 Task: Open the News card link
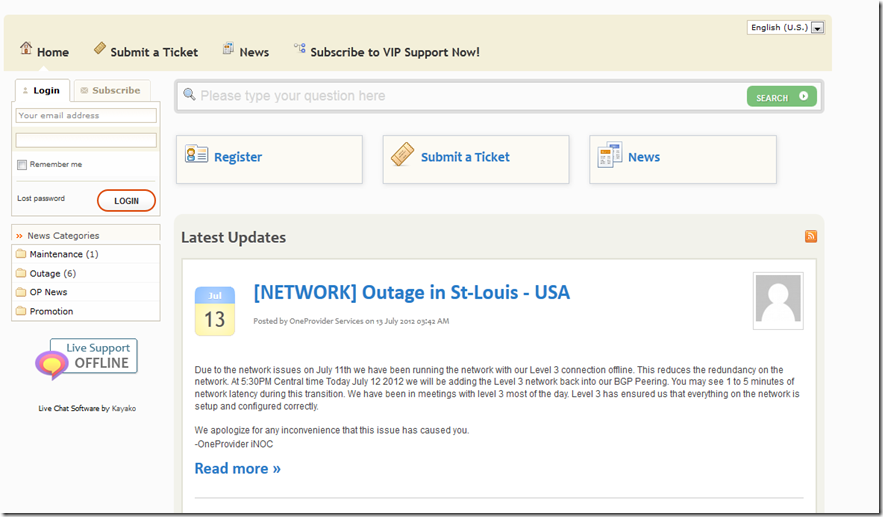[x=644, y=157]
